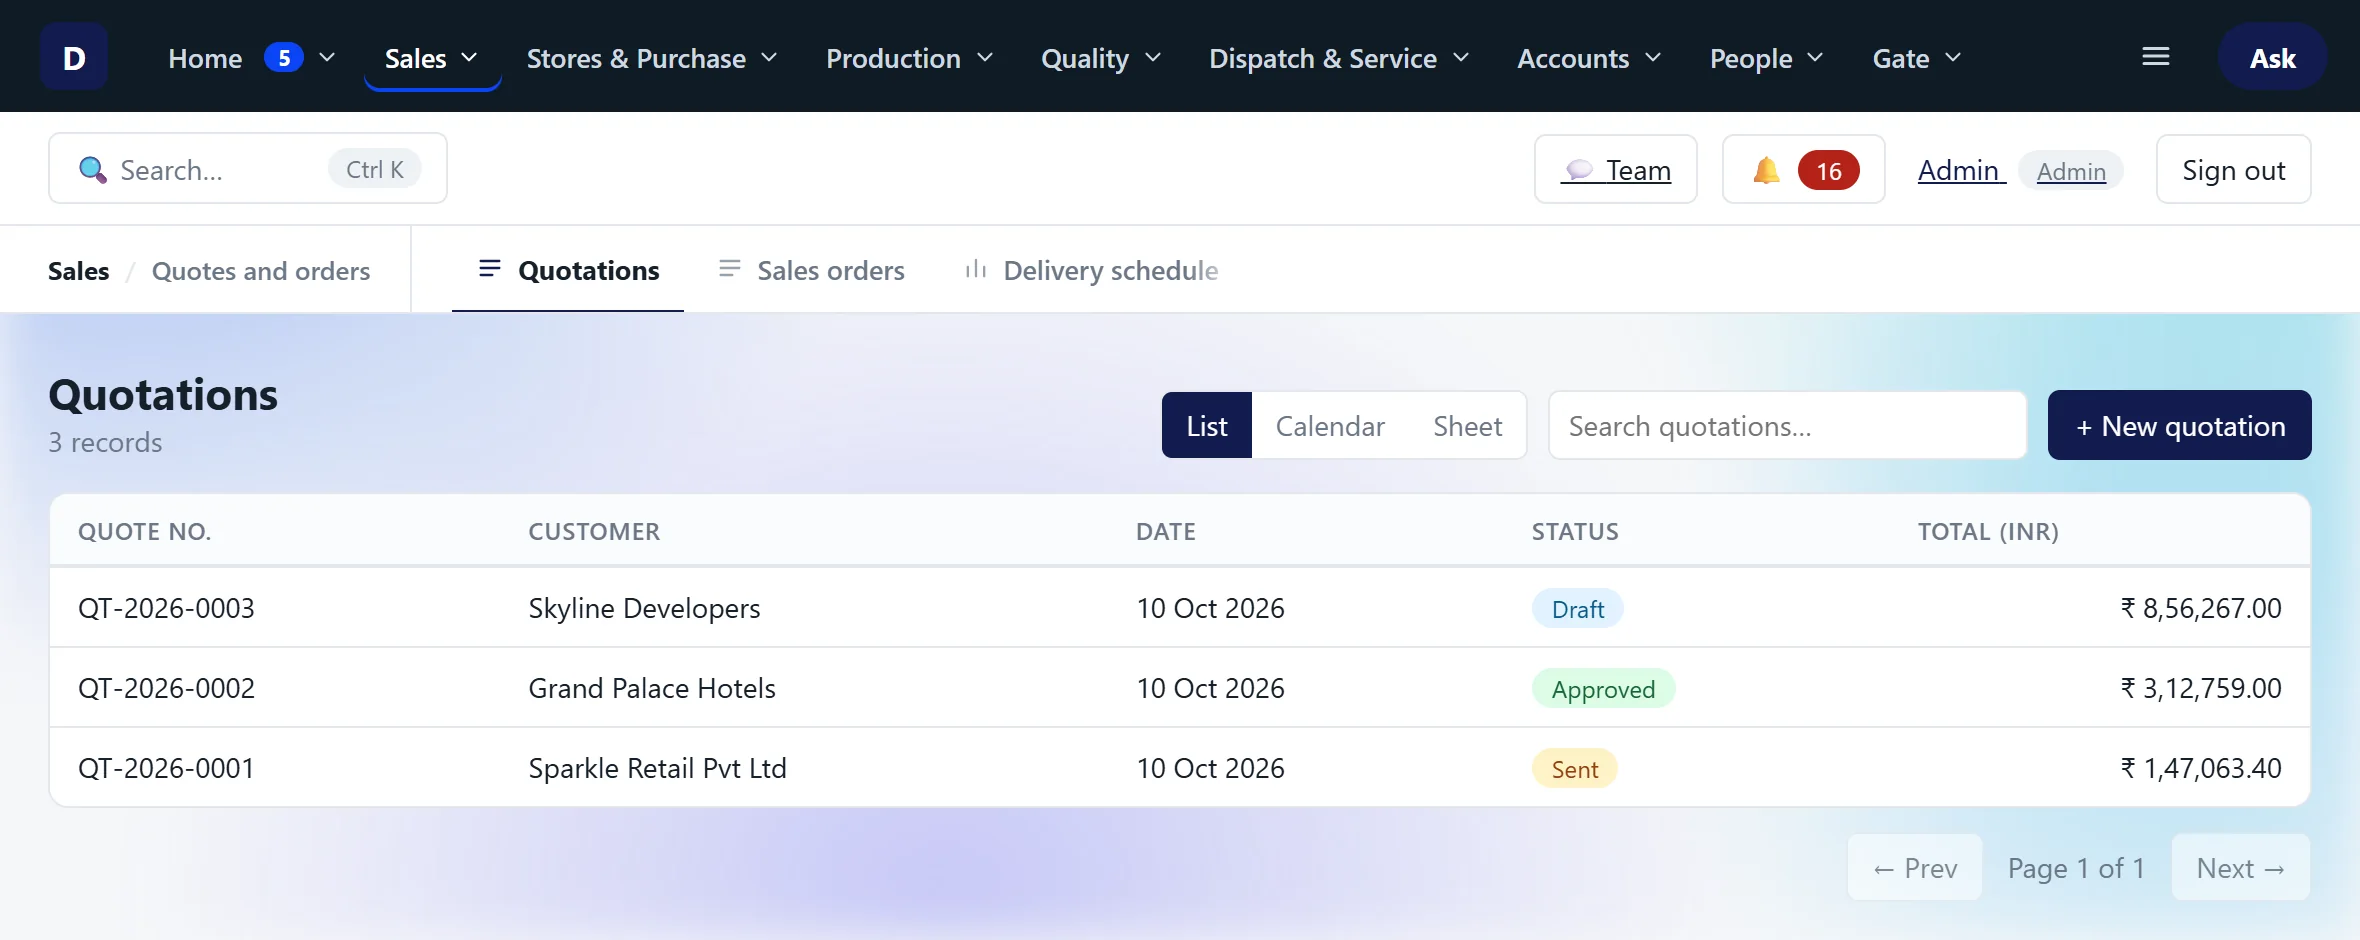Click the Delivery schedule chart icon
This screenshot has width=2360, height=940.
click(976, 270)
